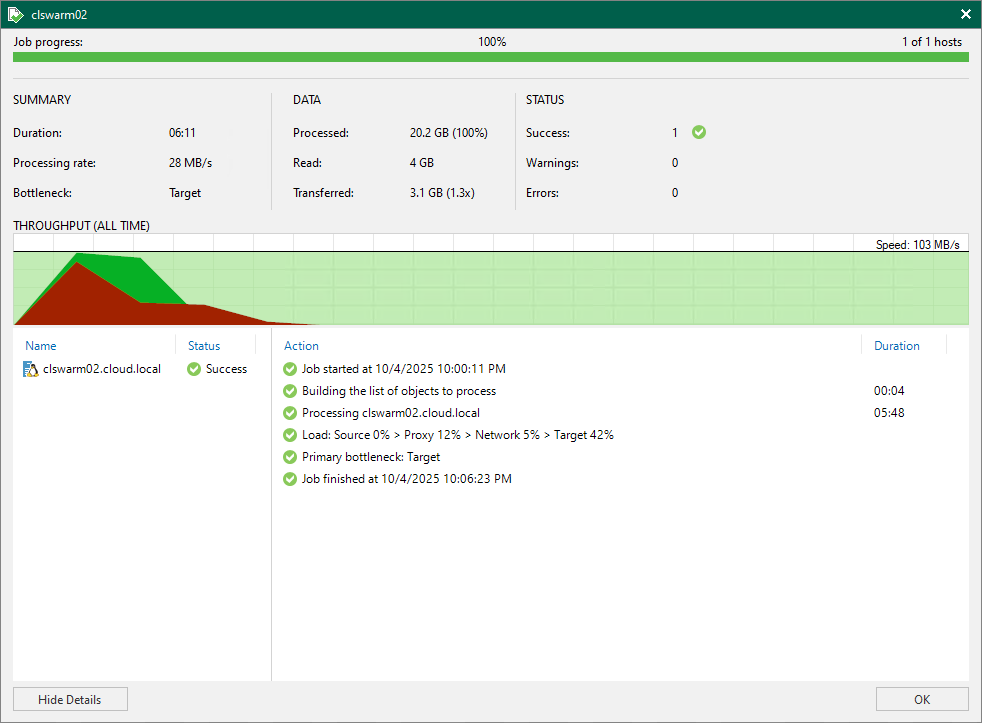Click the check icon beside Load: Source entry

click(x=290, y=435)
